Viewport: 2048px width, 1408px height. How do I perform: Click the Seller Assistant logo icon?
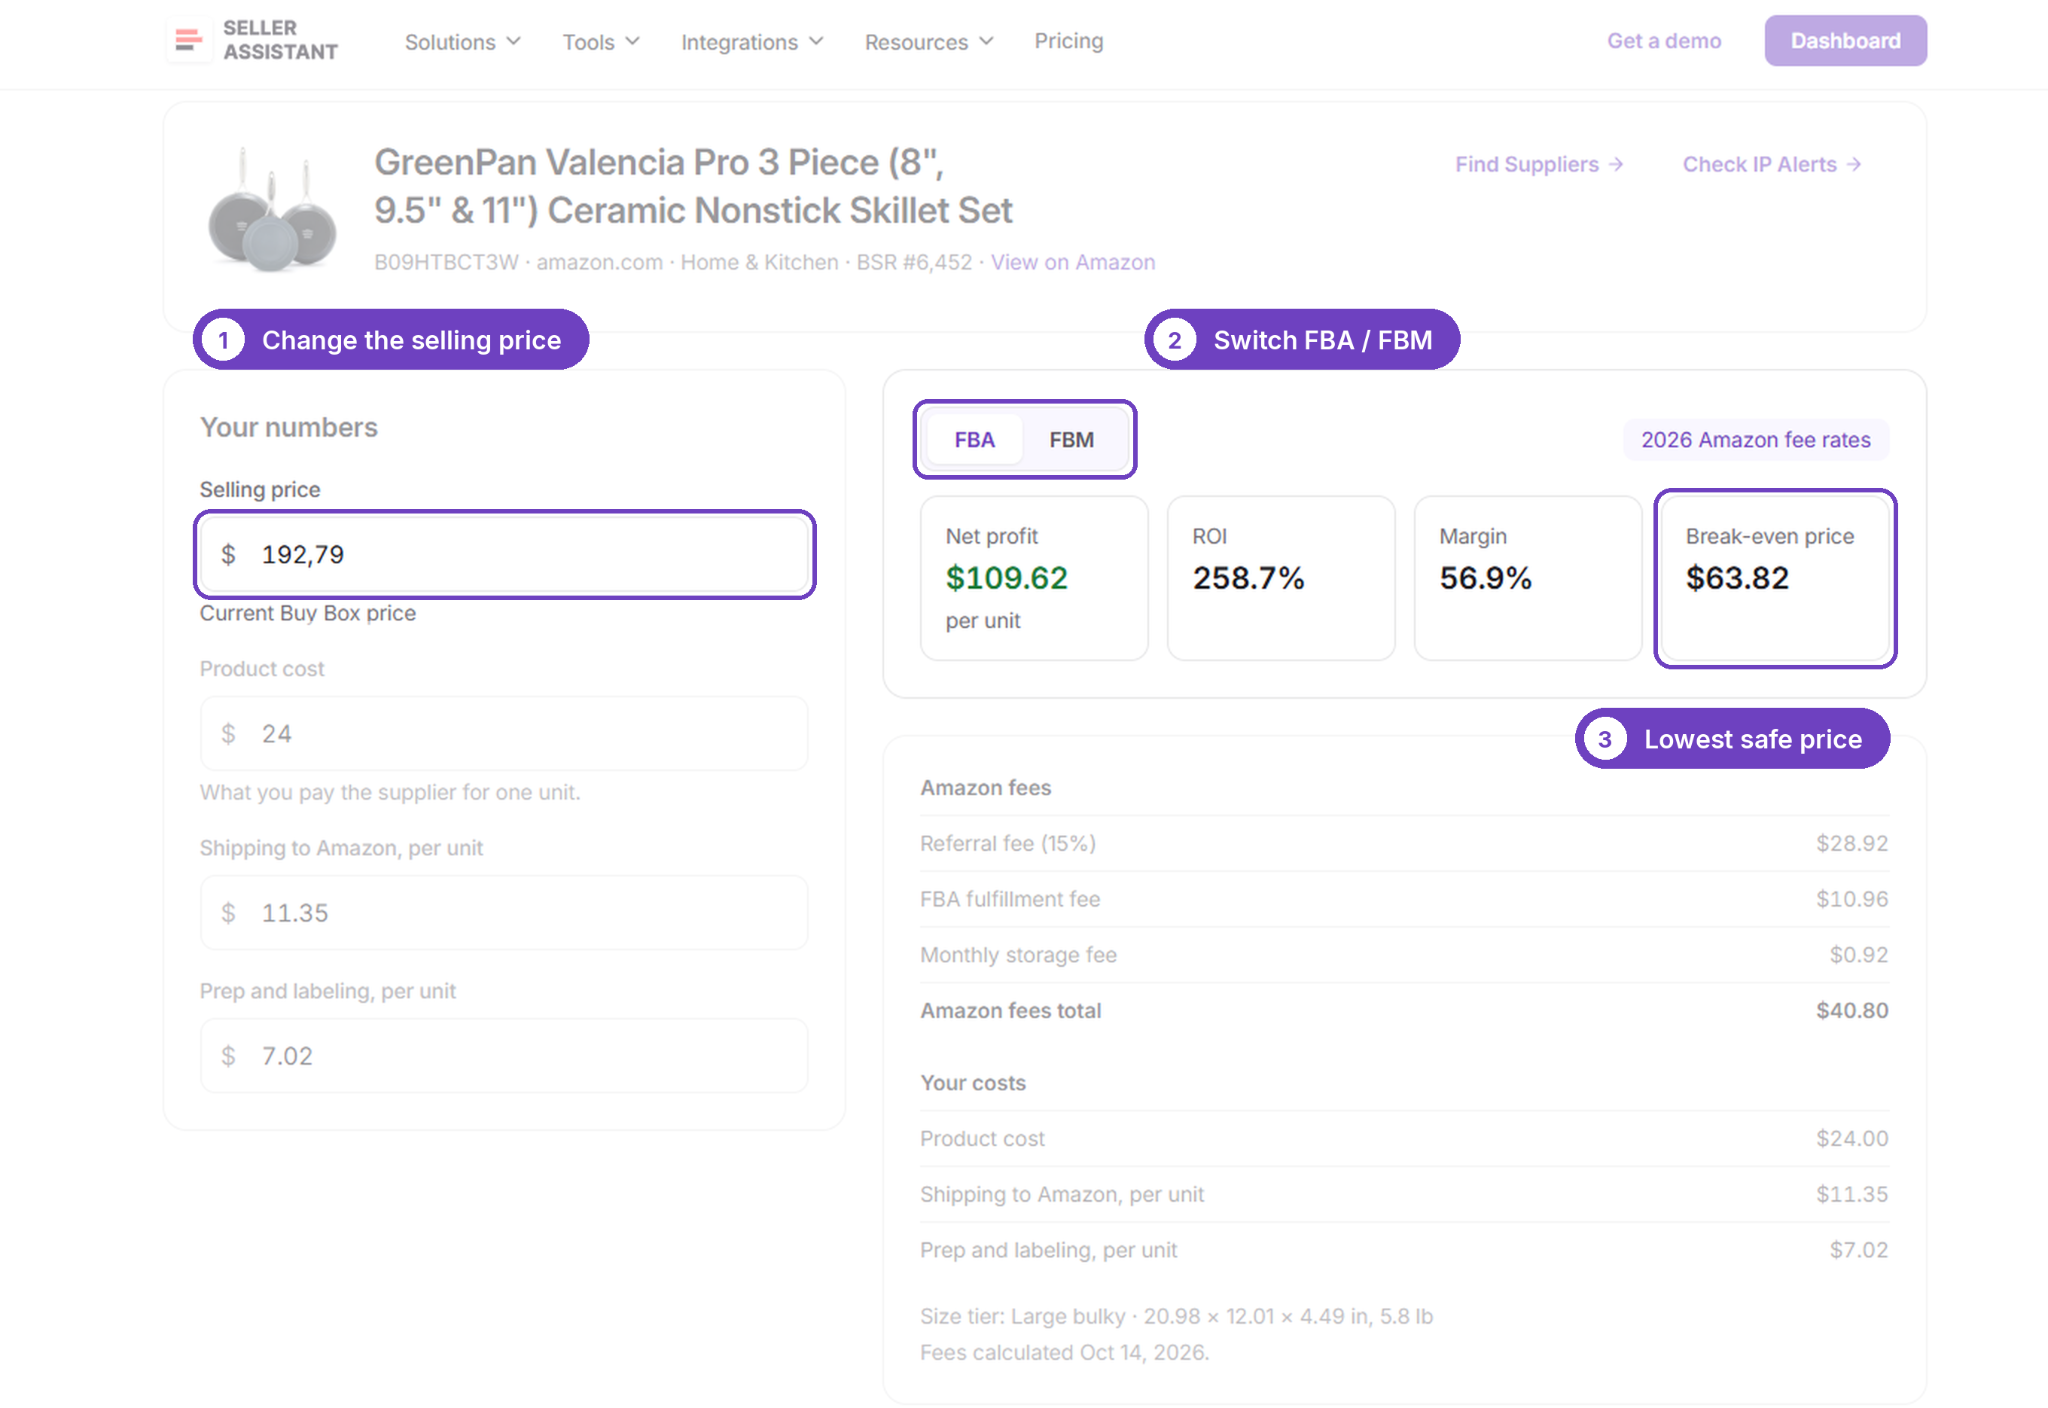coord(188,40)
